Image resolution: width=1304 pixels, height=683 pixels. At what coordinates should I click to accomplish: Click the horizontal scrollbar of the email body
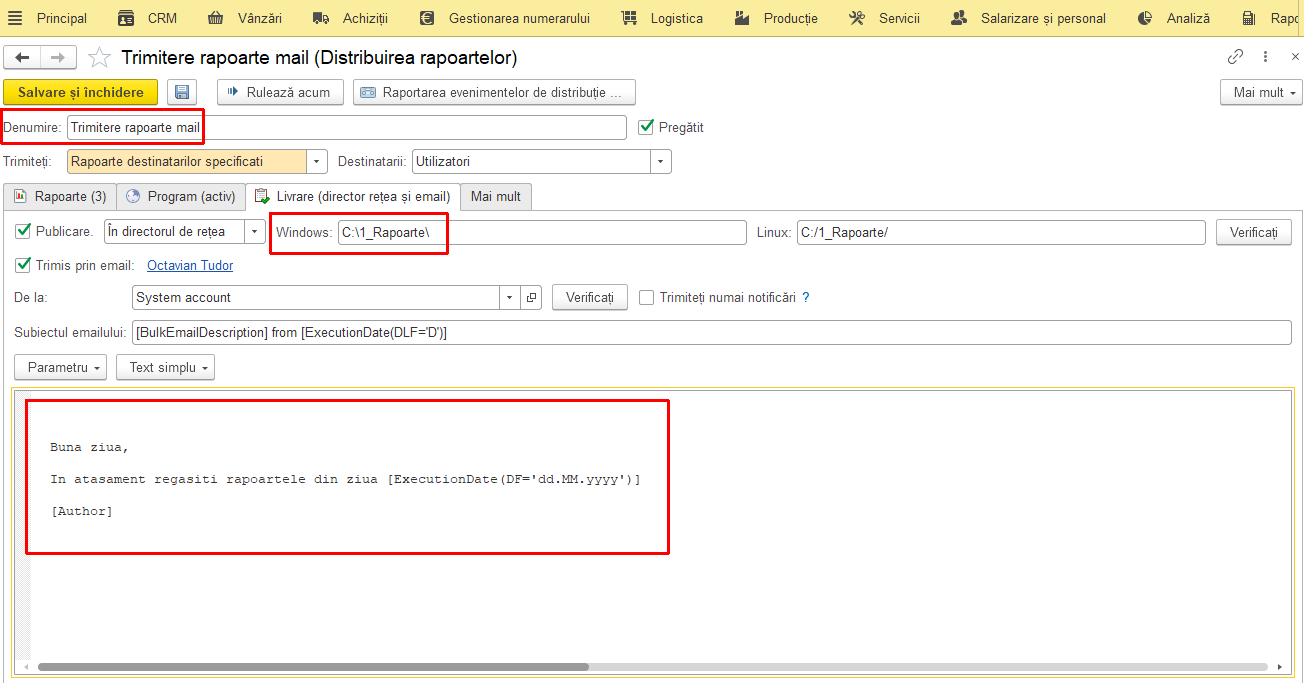point(313,667)
